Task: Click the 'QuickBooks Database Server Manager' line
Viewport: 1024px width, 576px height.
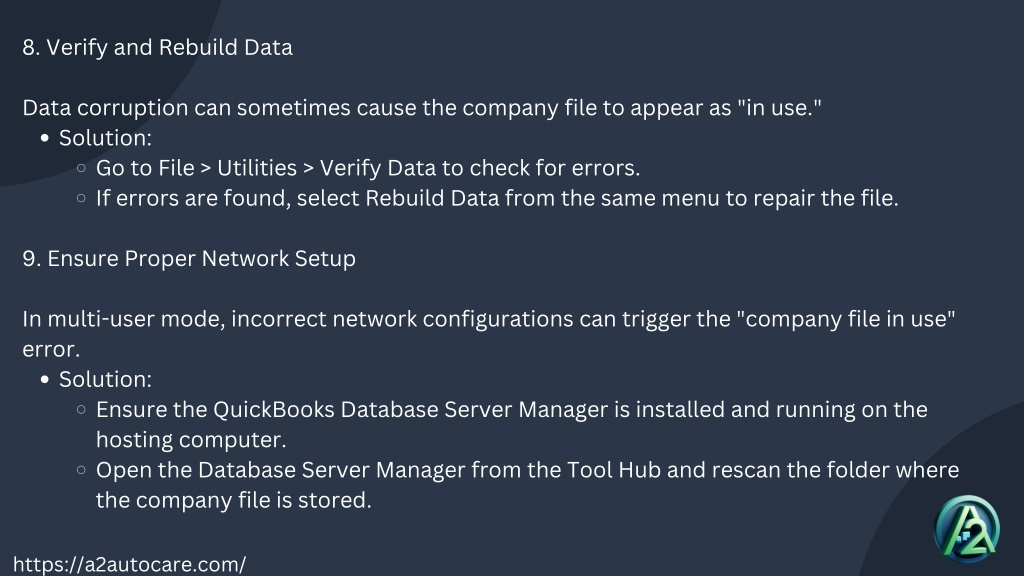Action: pyautogui.click(x=511, y=410)
